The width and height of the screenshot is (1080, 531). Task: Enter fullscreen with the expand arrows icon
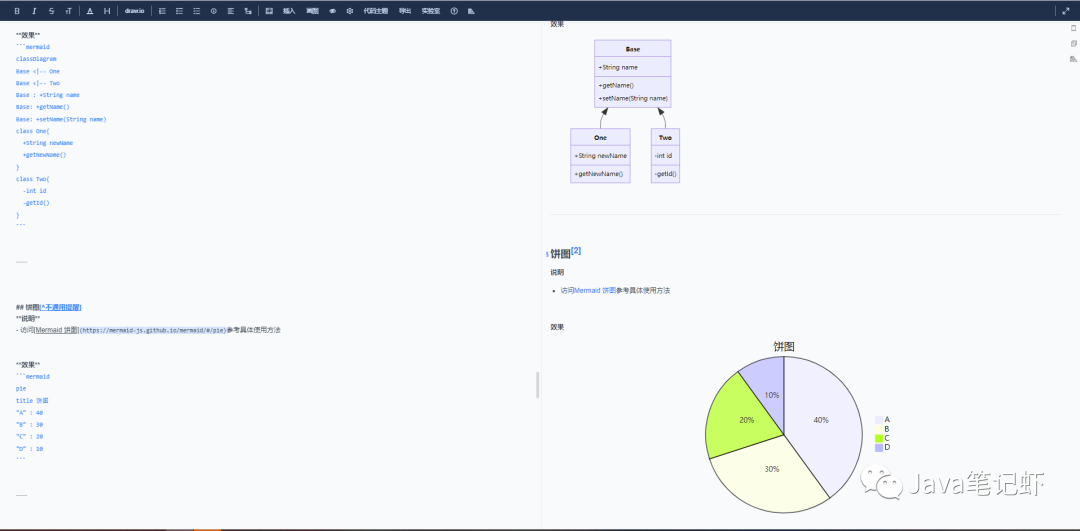(x=1066, y=11)
